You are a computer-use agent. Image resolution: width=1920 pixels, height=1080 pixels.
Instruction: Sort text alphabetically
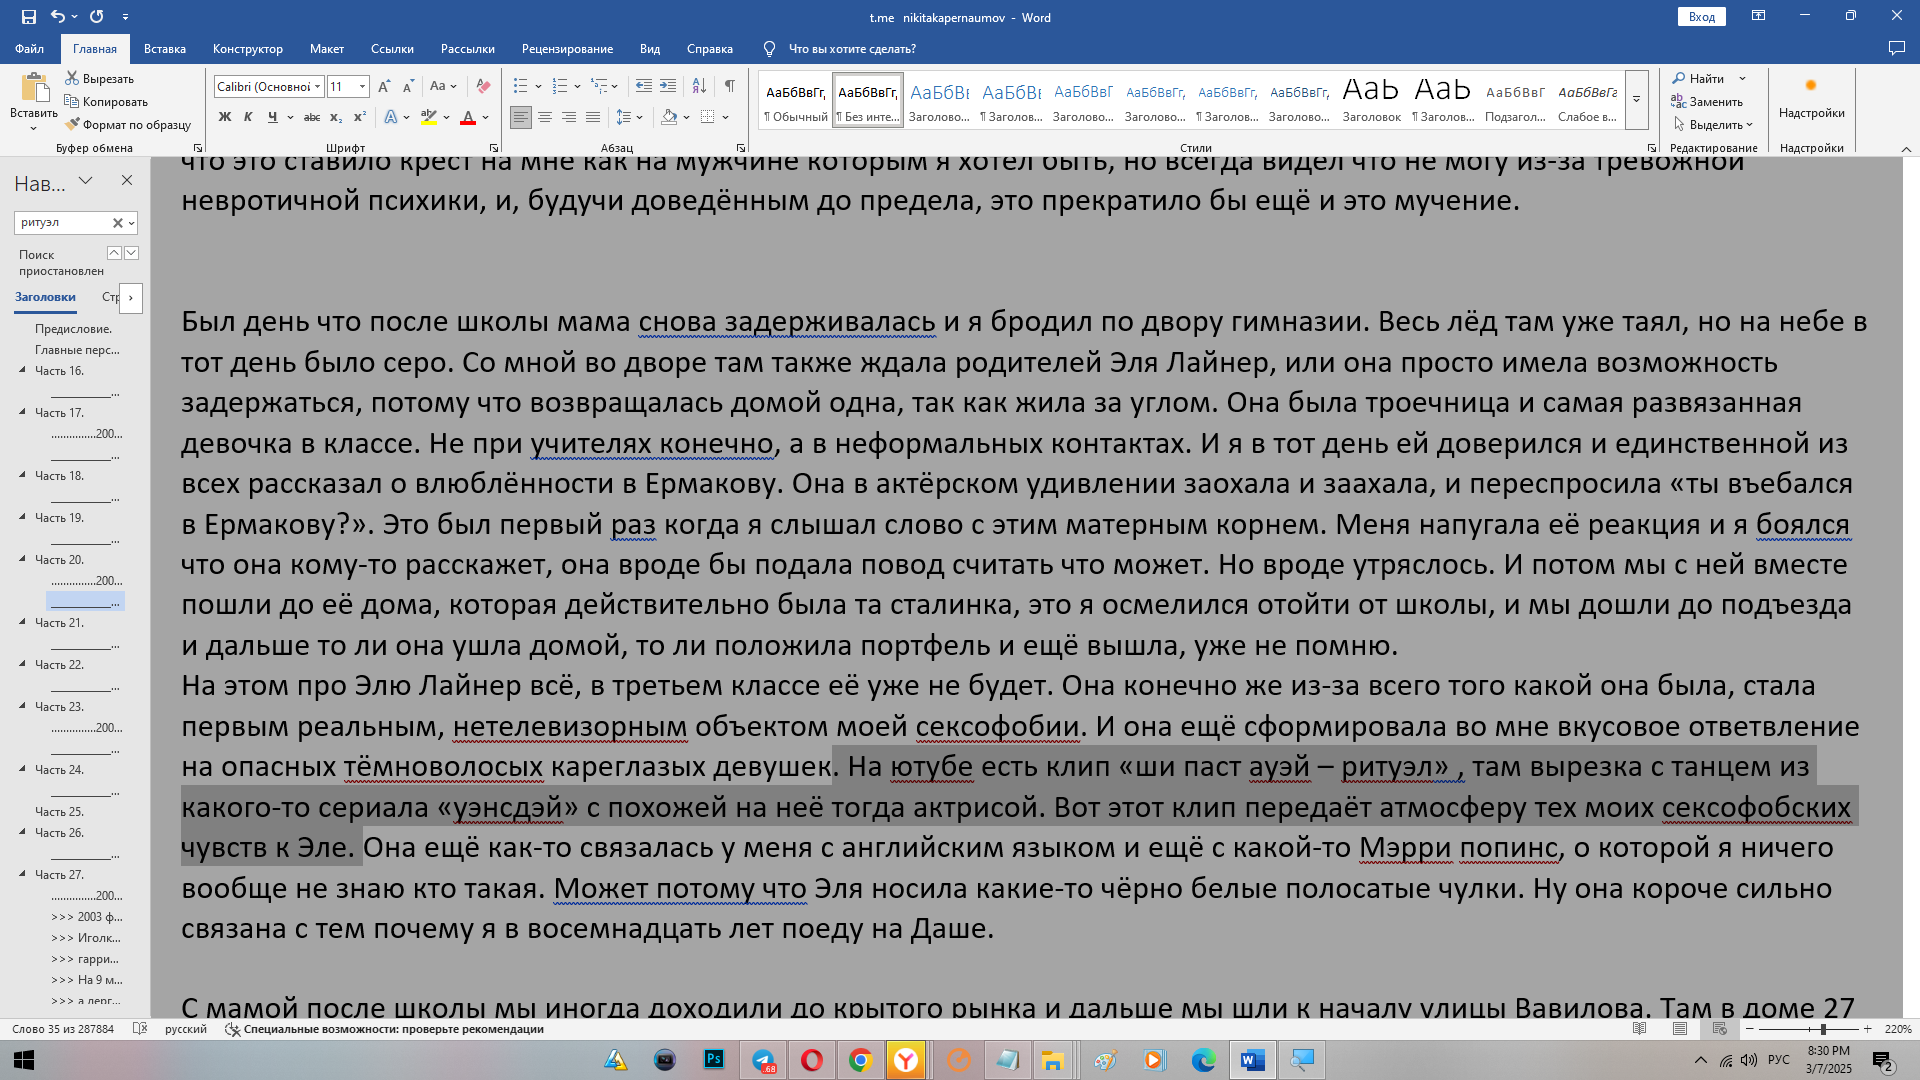coord(699,87)
